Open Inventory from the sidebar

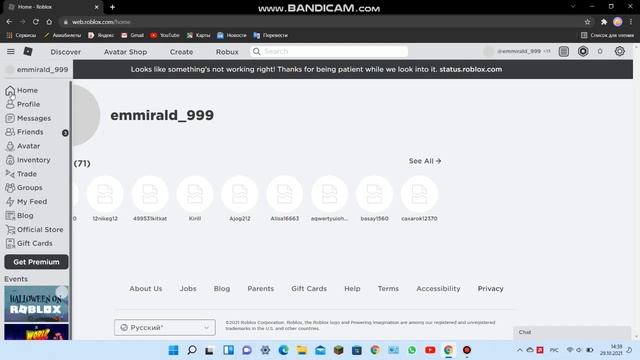tap(28, 160)
